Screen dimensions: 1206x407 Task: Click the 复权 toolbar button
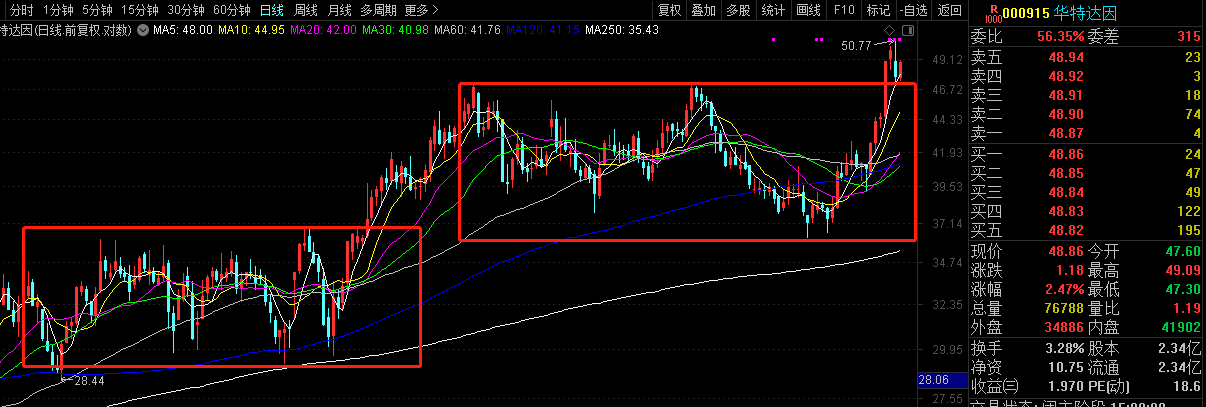click(669, 10)
